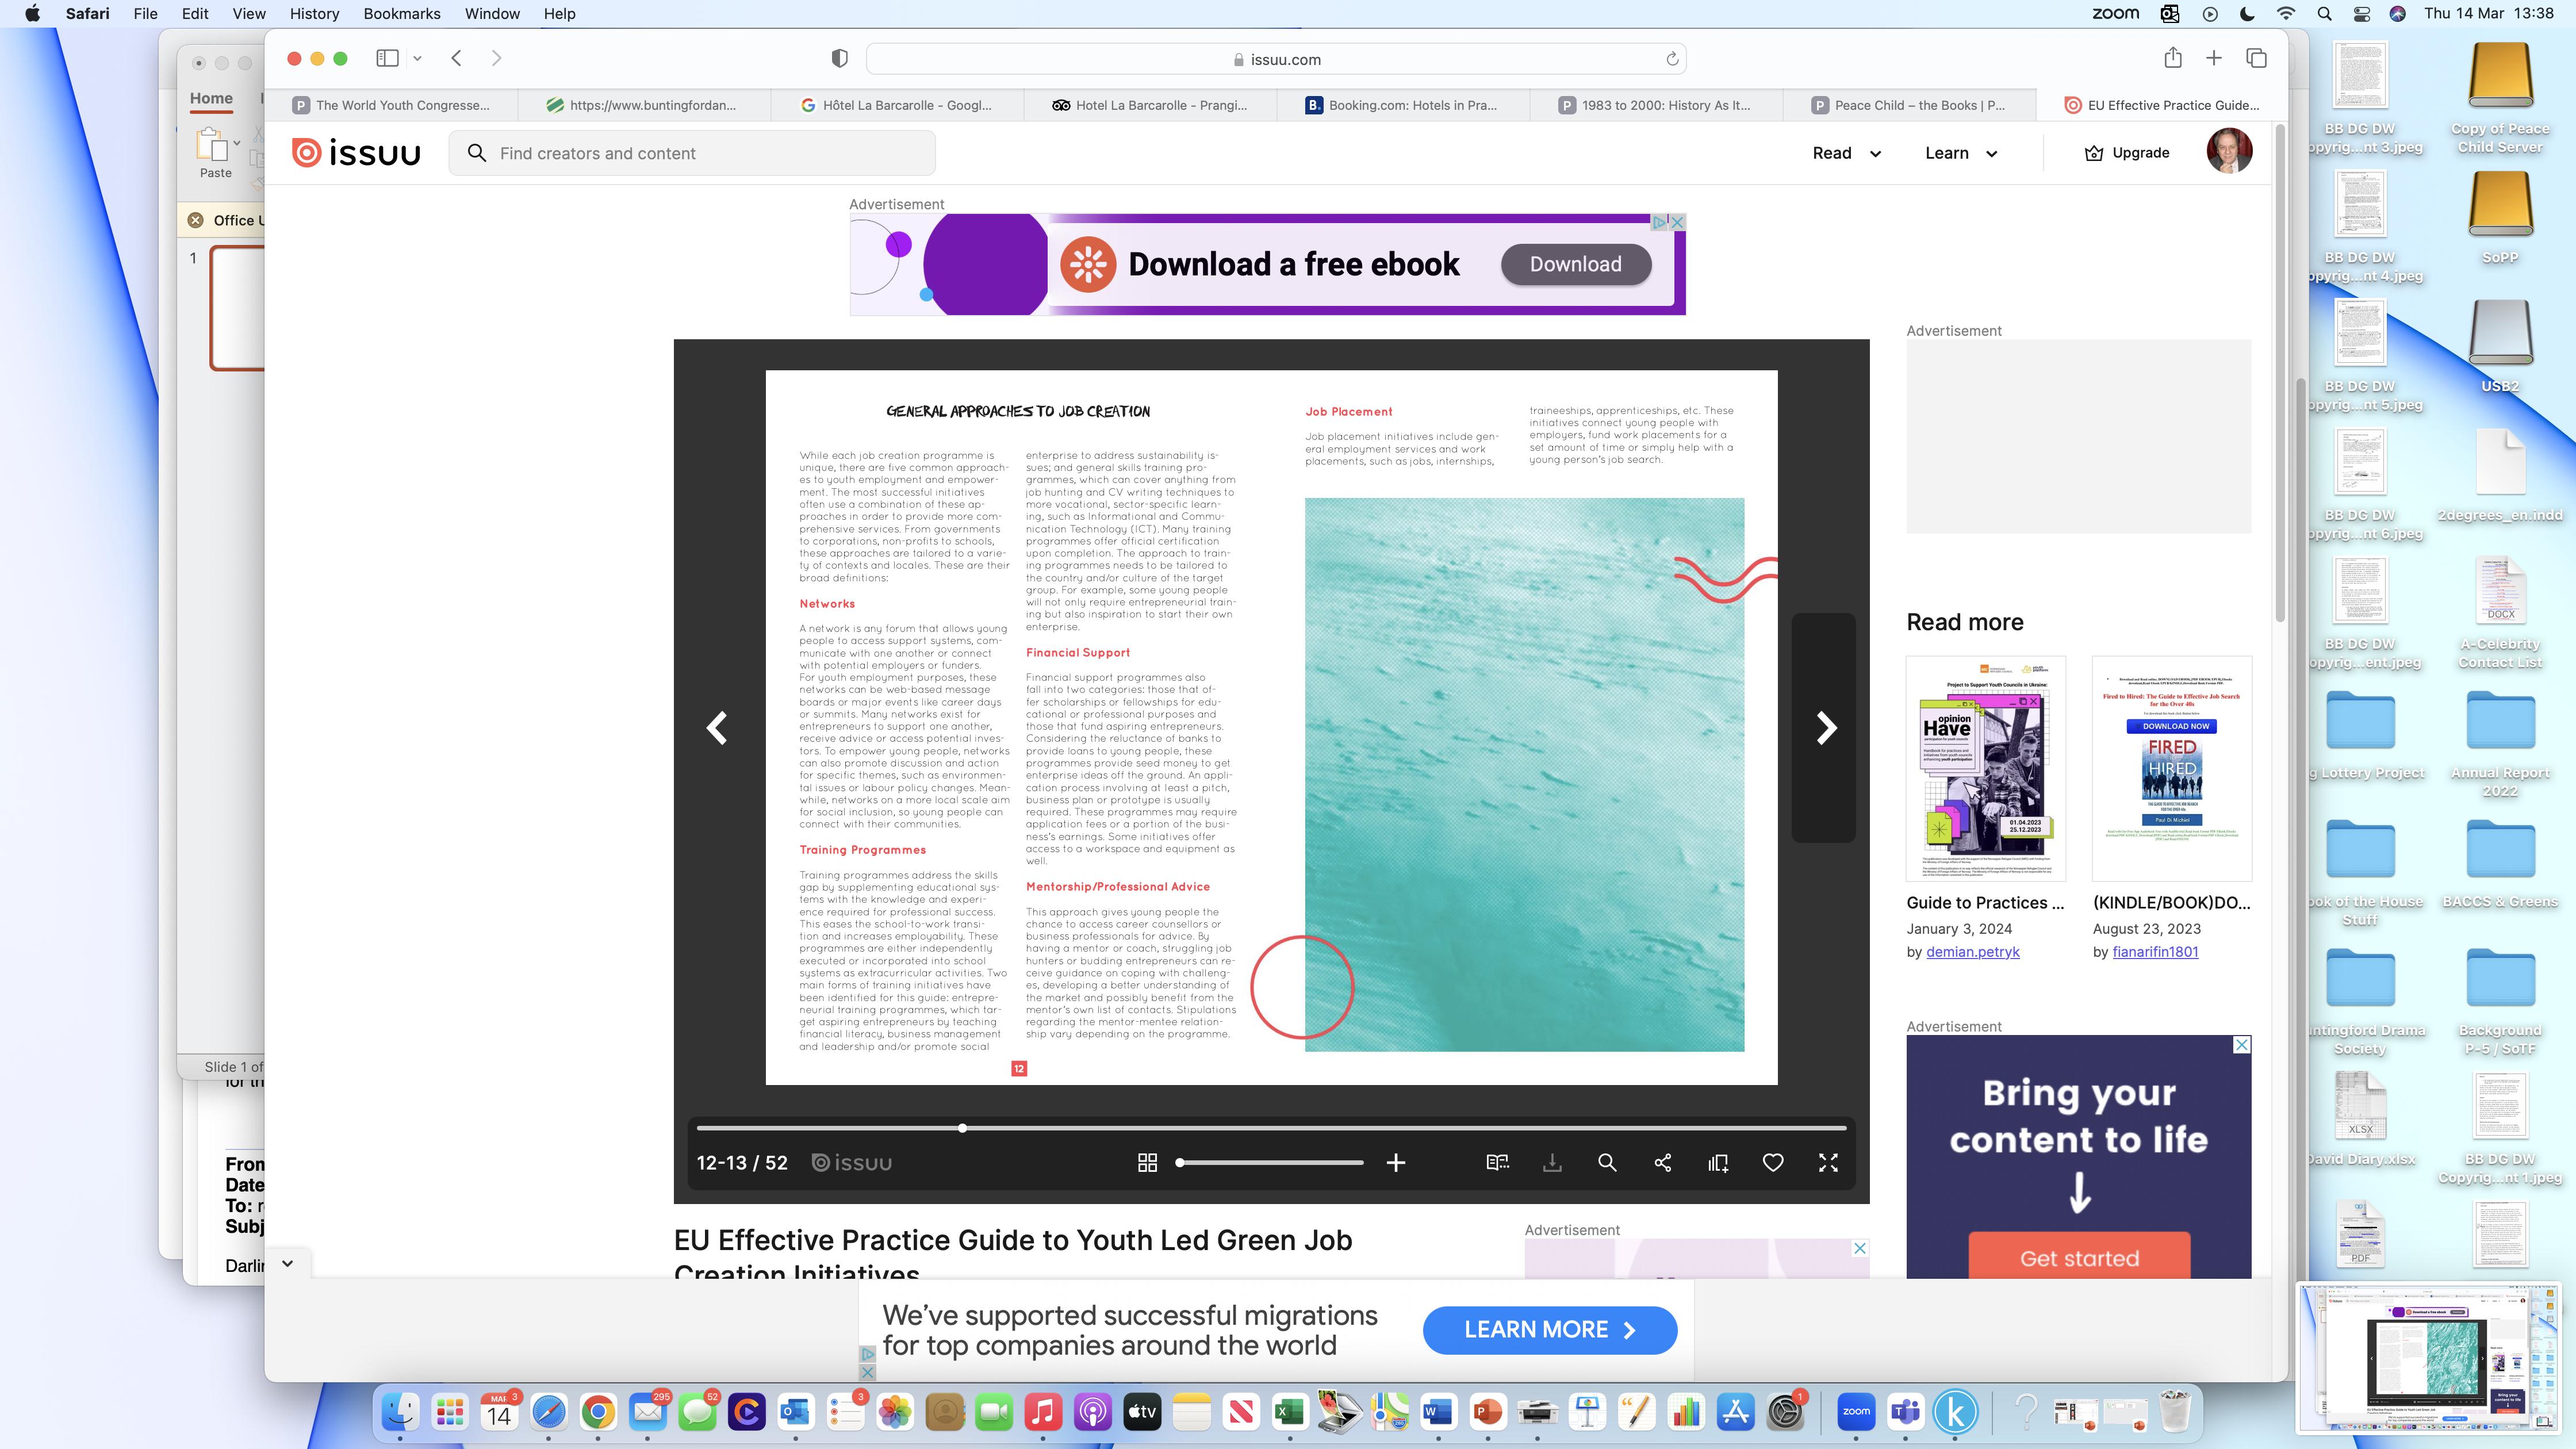Open Safari sidebar options chevron
Image resolution: width=2576 pixels, height=1449 pixels.
(417, 58)
